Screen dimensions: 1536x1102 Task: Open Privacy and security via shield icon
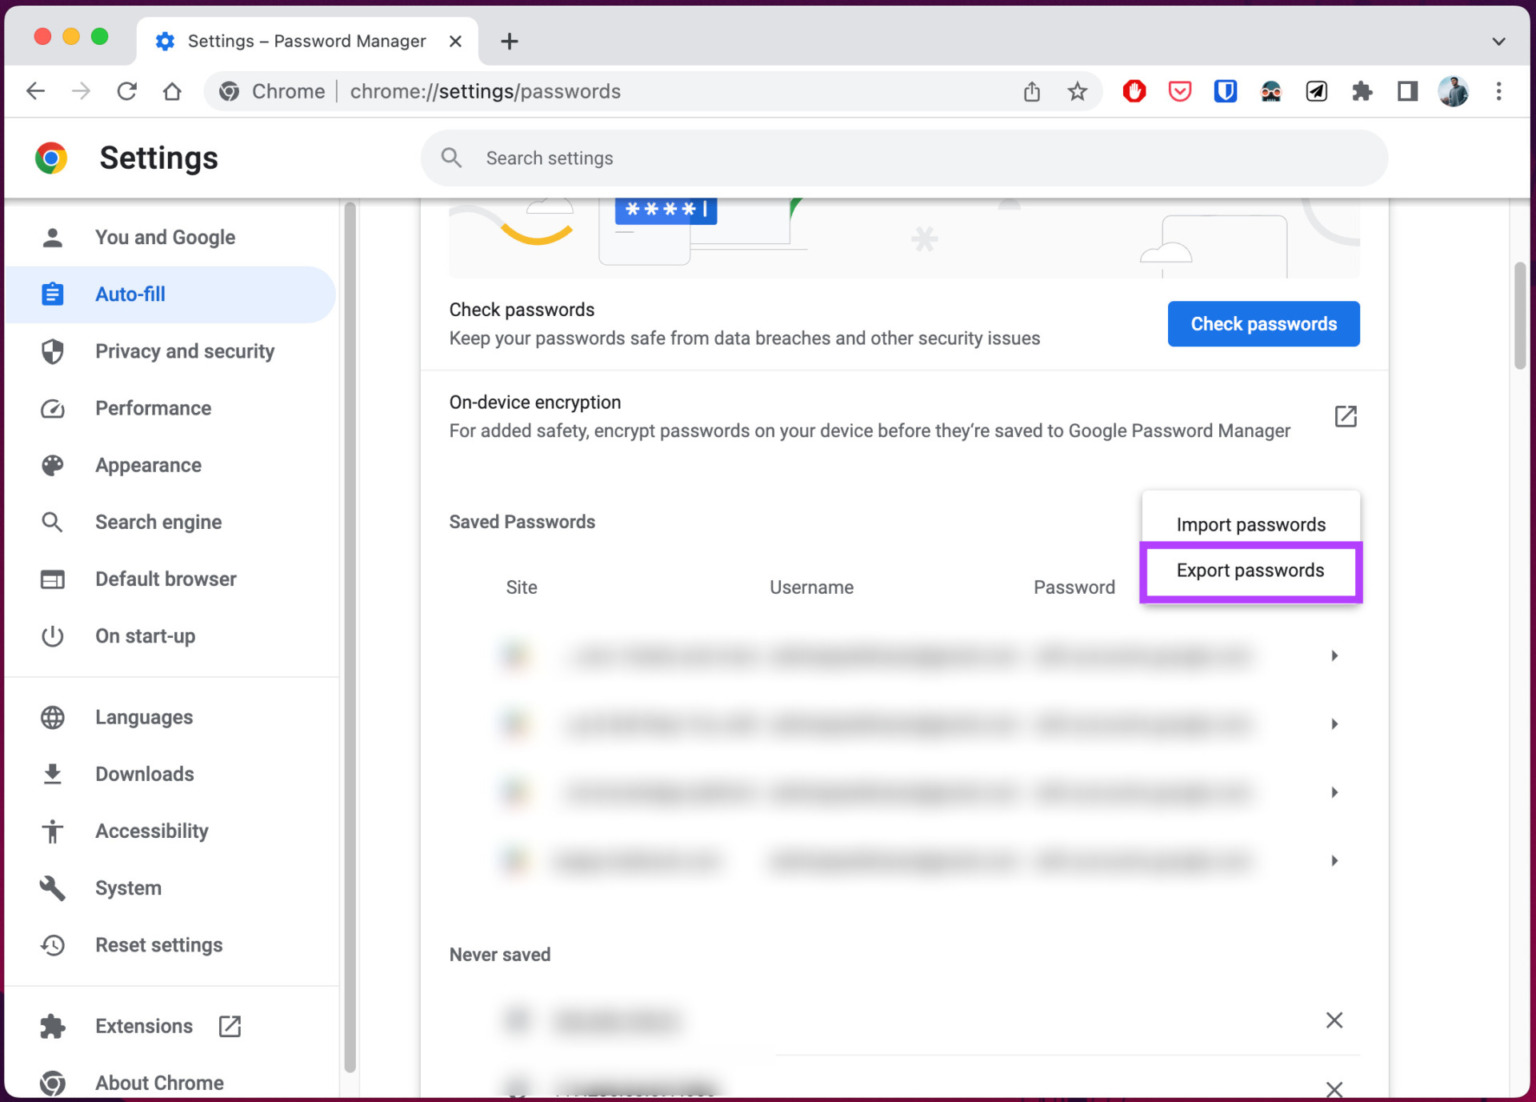tap(51, 351)
